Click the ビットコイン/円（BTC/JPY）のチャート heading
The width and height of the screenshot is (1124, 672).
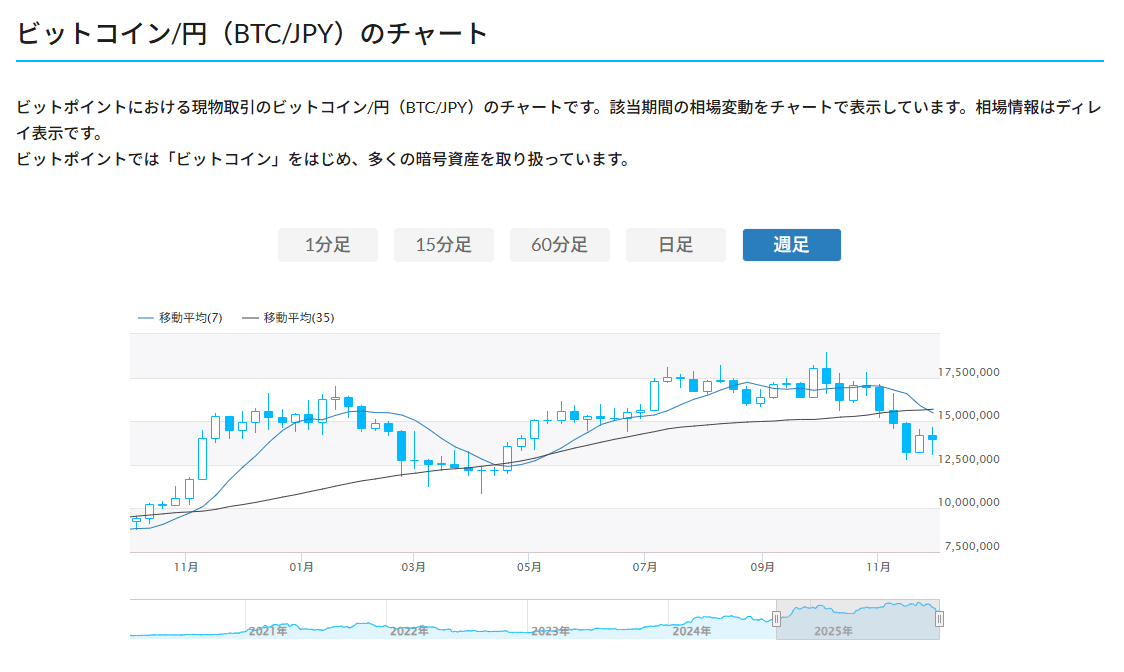[x=248, y=31]
